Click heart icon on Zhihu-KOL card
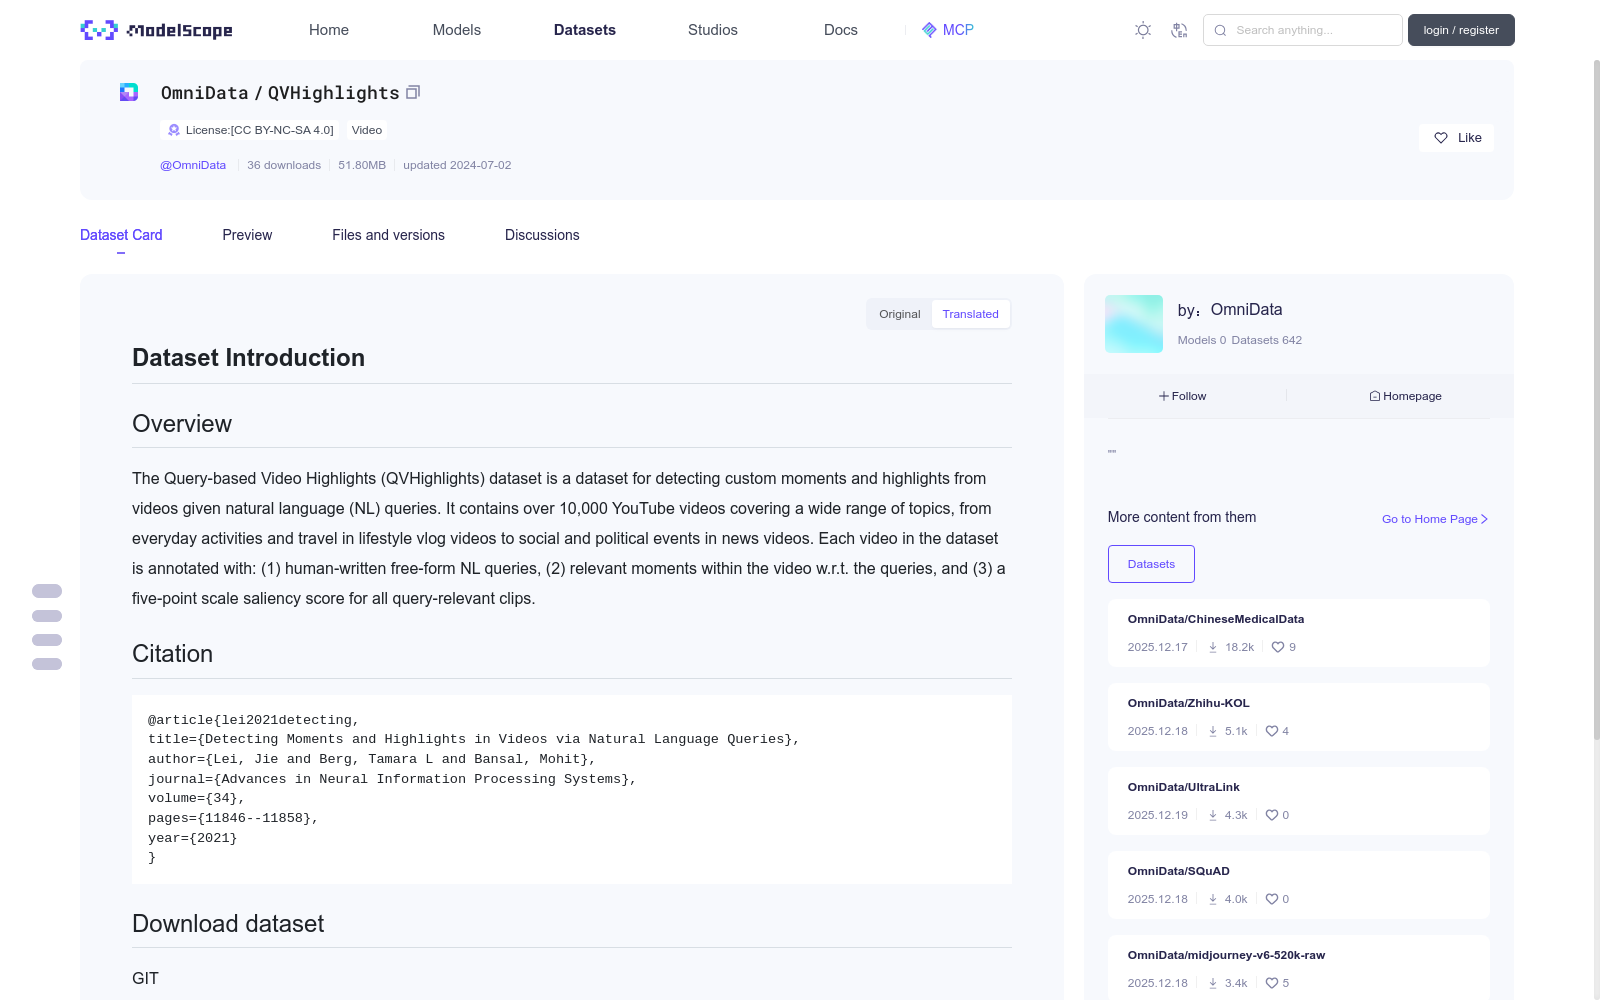The image size is (1600, 1000). 1272,731
